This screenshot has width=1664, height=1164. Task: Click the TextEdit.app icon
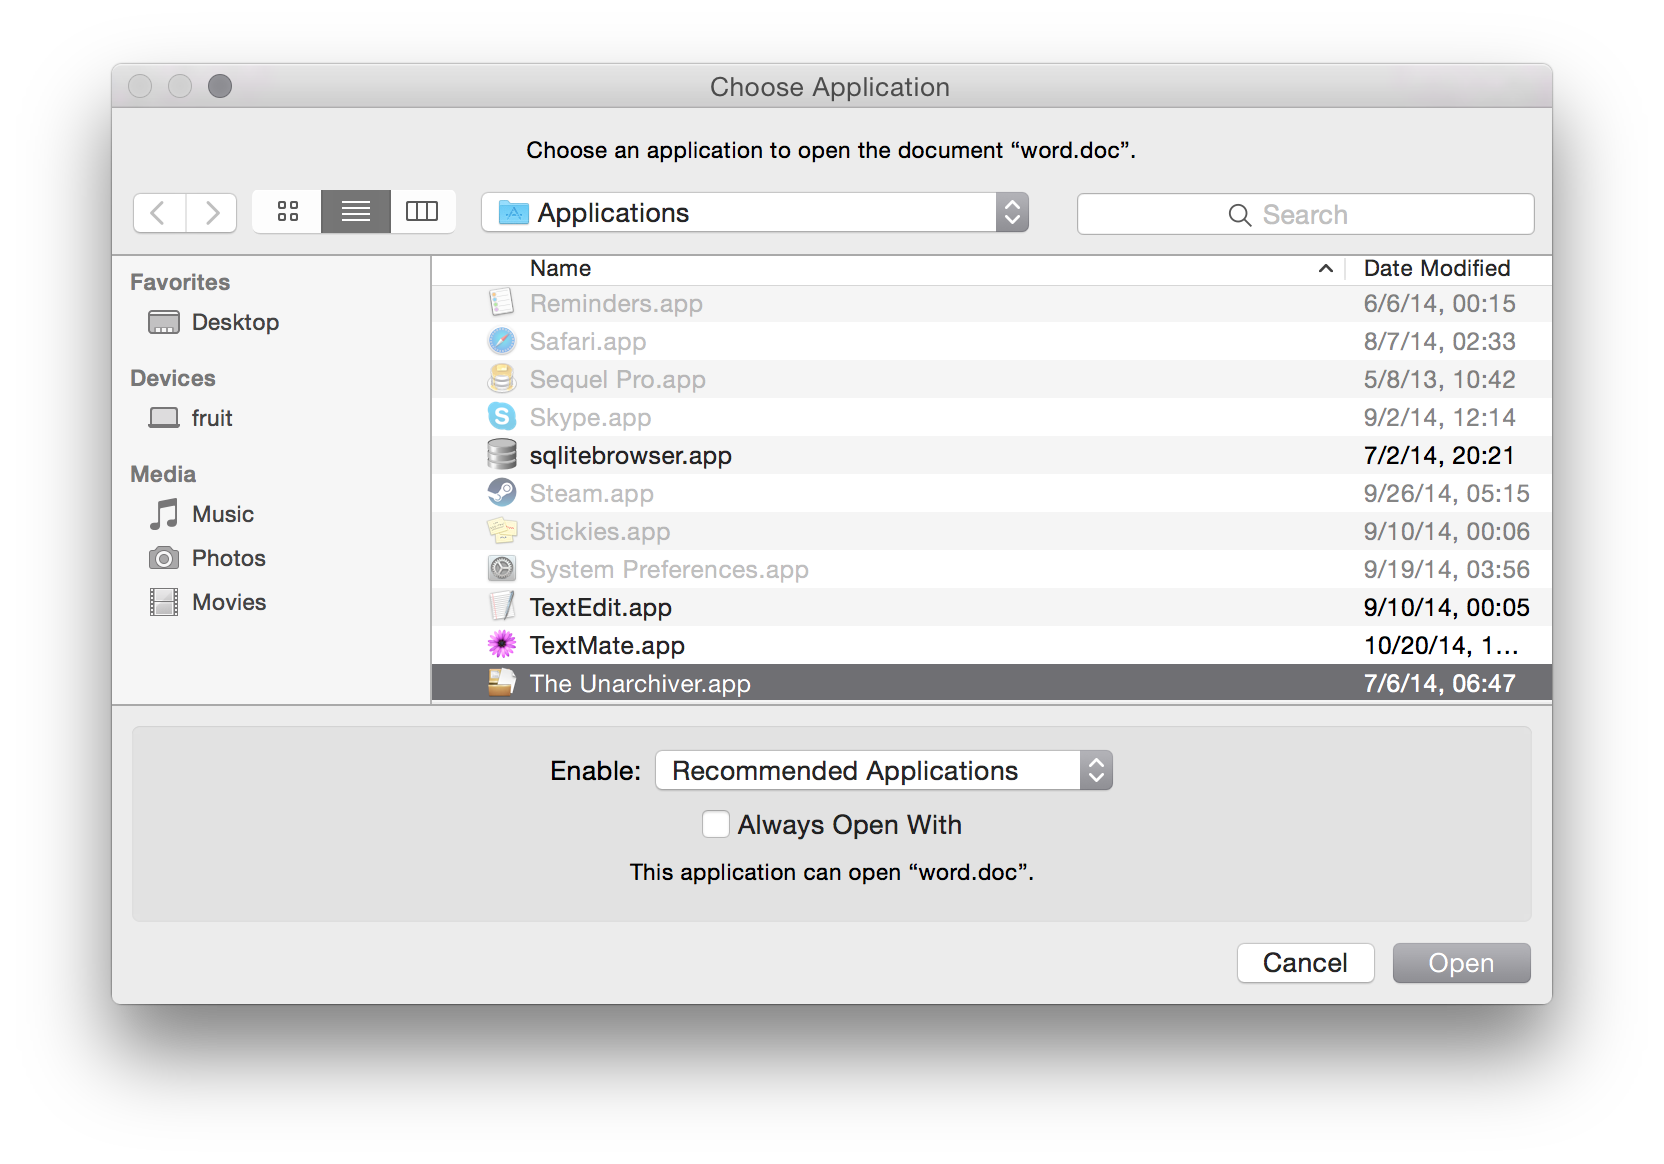coord(502,607)
